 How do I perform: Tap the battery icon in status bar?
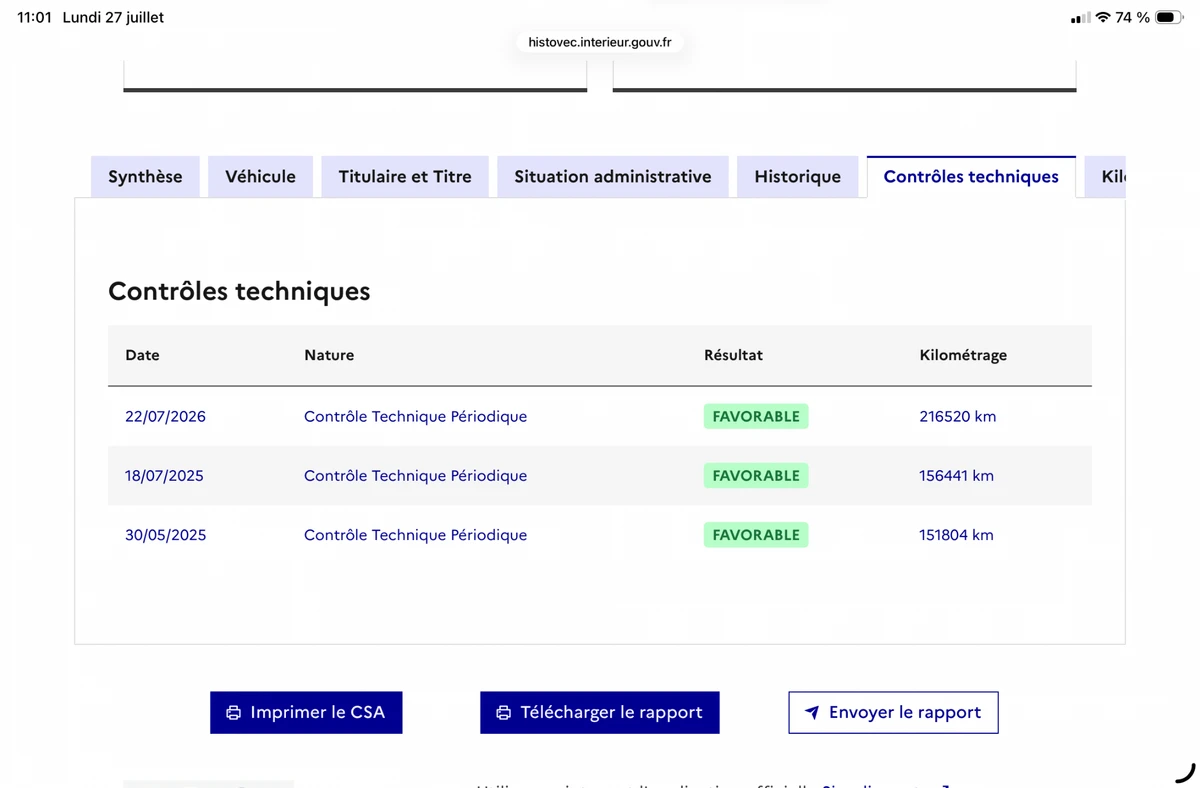[x=1169, y=17]
